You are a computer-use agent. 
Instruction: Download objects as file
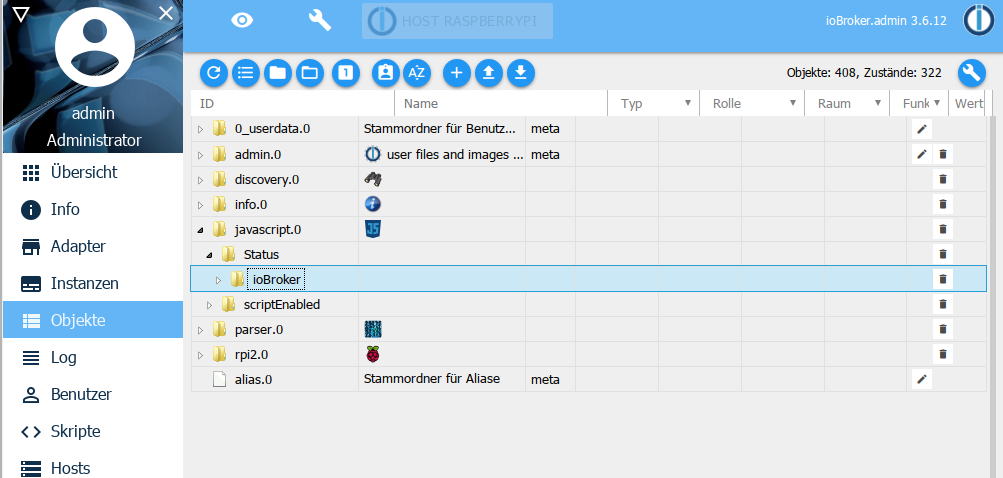click(521, 73)
